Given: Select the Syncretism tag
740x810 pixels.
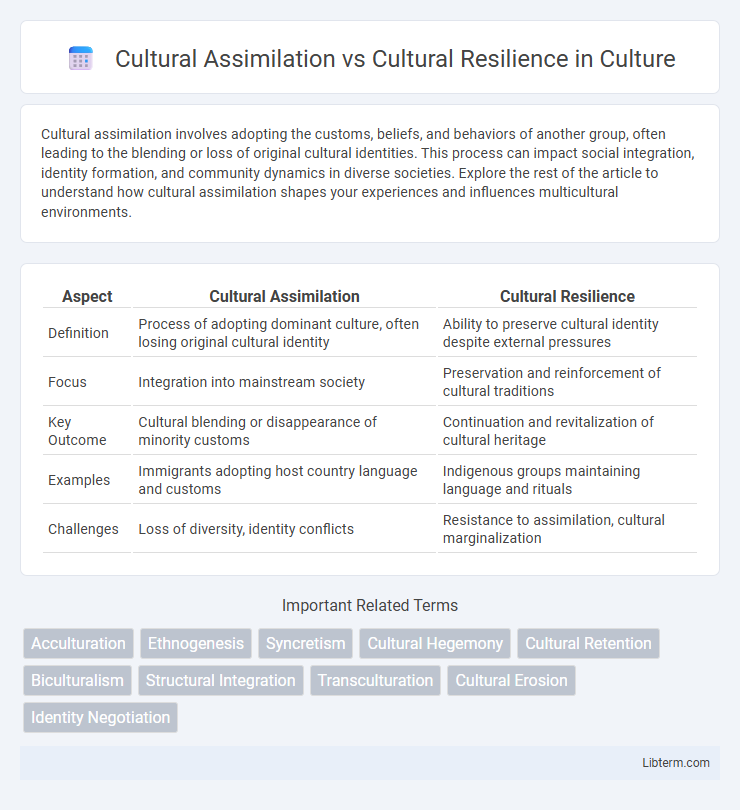Looking at the screenshot, I should (x=305, y=643).
